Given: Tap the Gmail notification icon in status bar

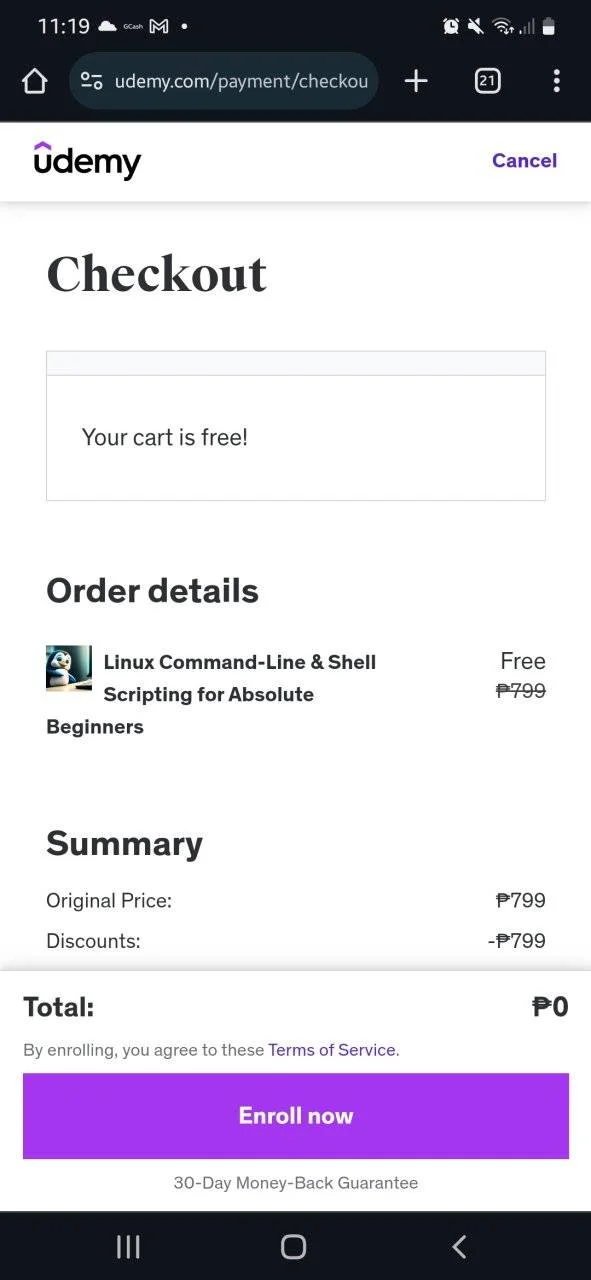Looking at the screenshot, I should [158, 26].
